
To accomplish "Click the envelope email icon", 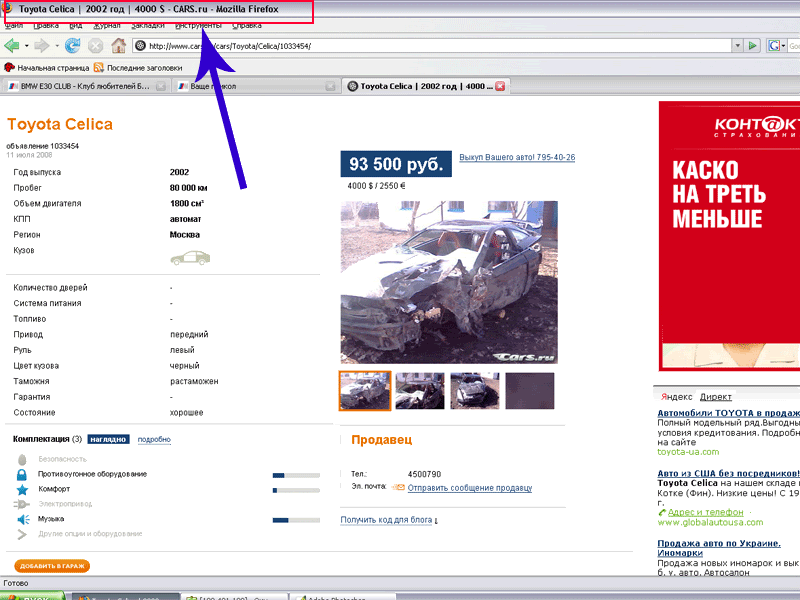I will (398, 487).
